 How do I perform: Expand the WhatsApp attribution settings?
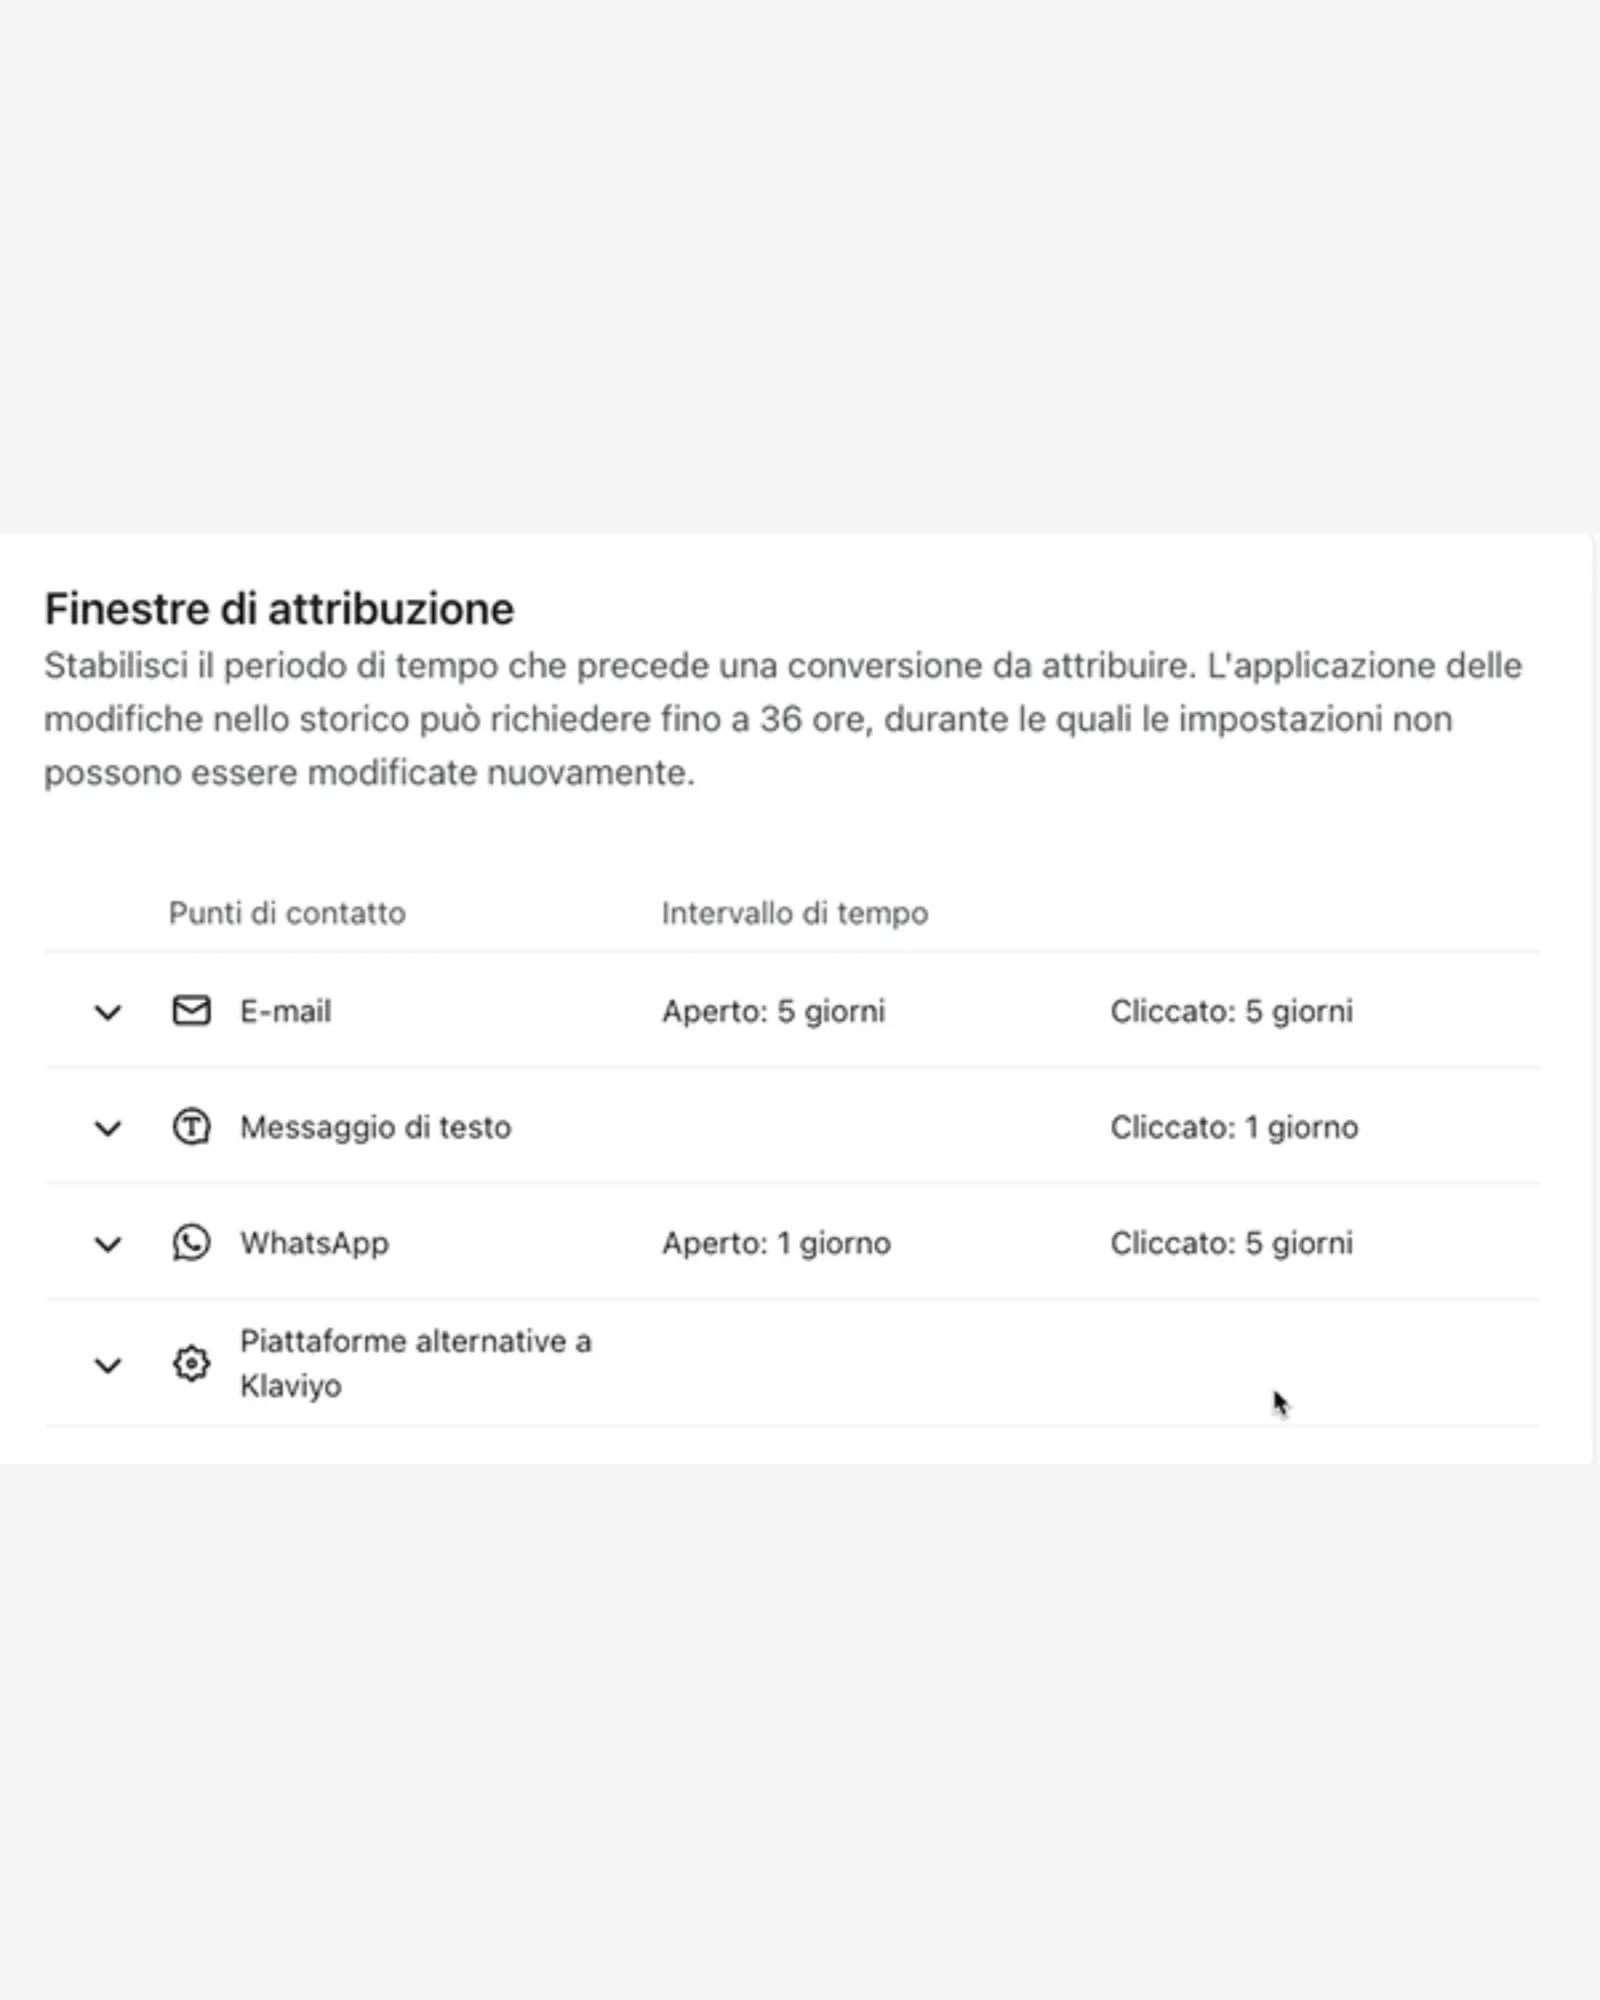[x=108, y=1243]
